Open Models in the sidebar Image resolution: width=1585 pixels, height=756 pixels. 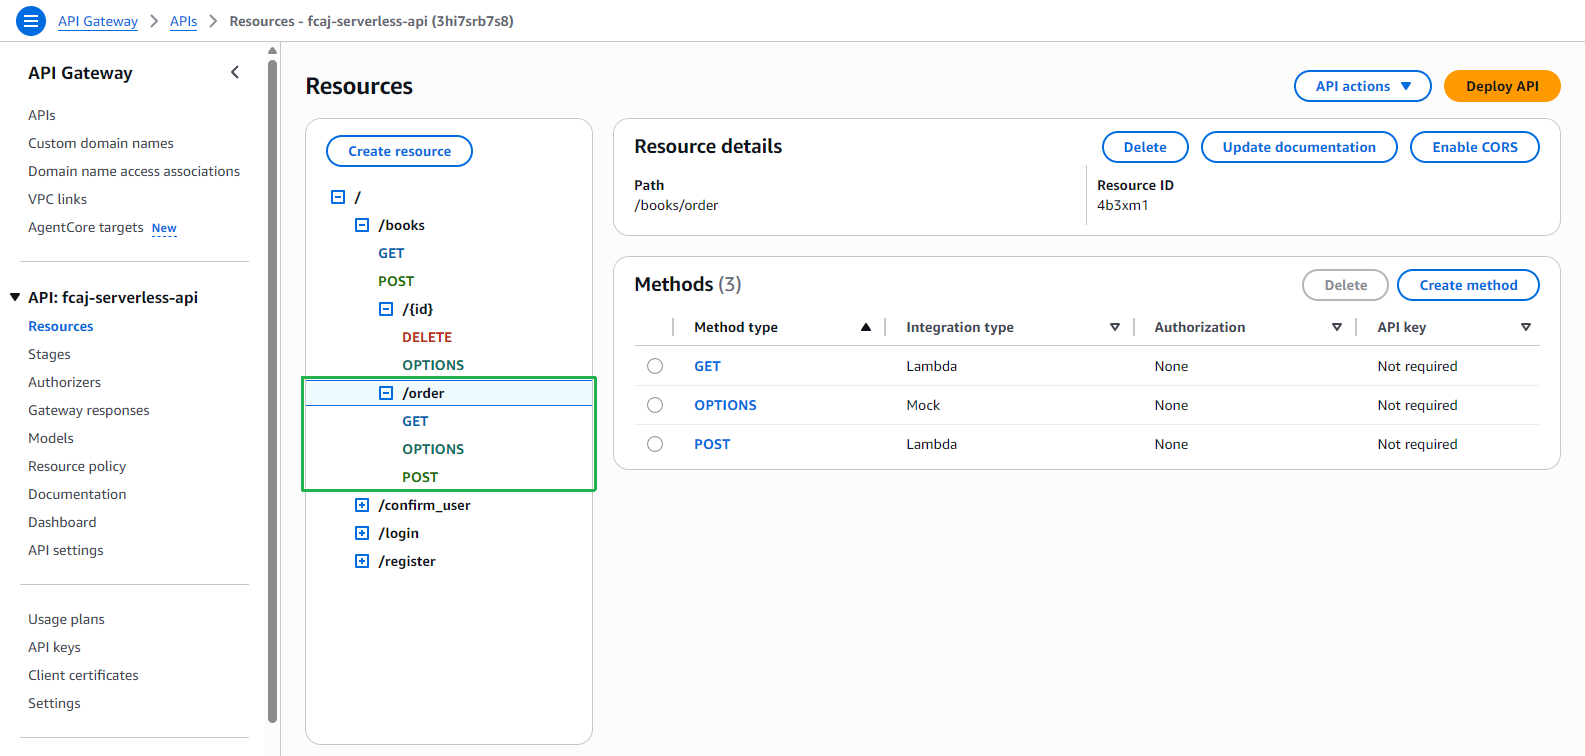tap(51, 438)
